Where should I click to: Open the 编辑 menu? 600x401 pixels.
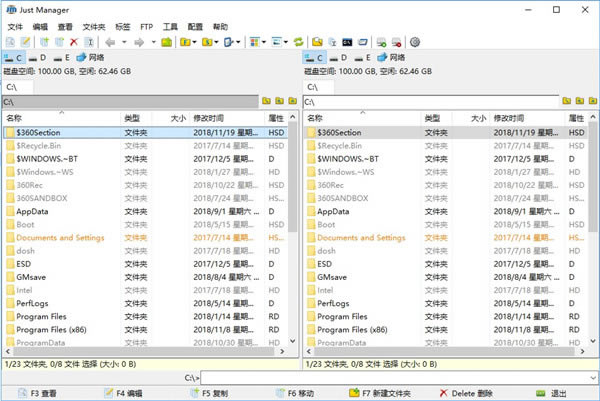40,27
